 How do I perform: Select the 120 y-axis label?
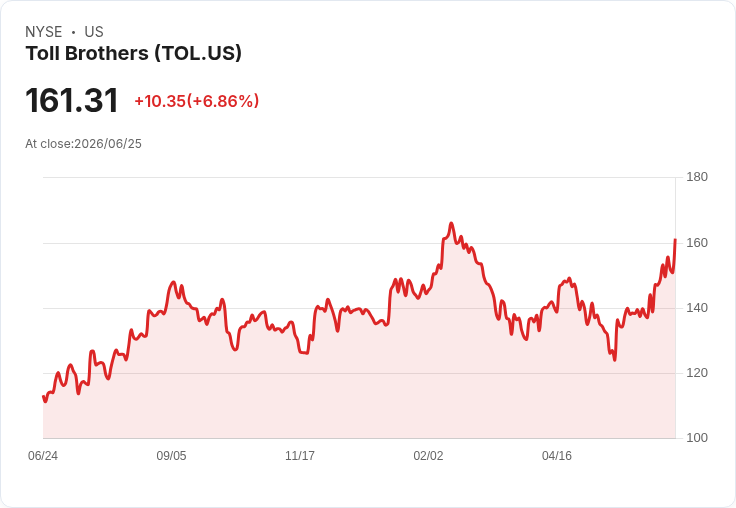(x=697, y=373)
